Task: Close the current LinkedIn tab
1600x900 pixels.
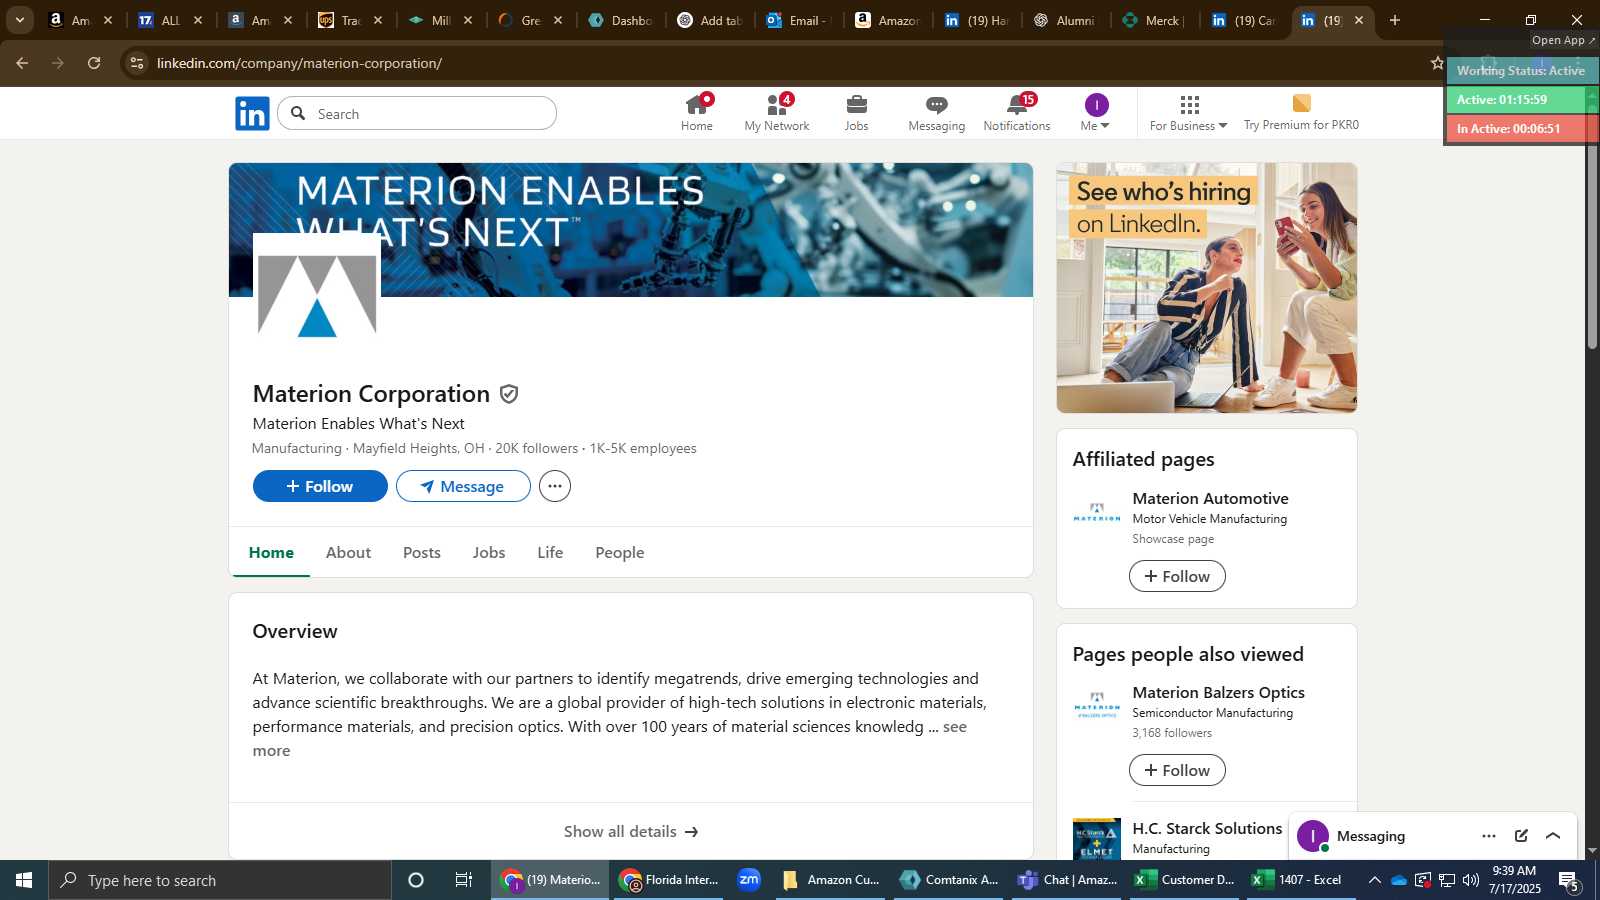Action: click(x=1359, y=20)
